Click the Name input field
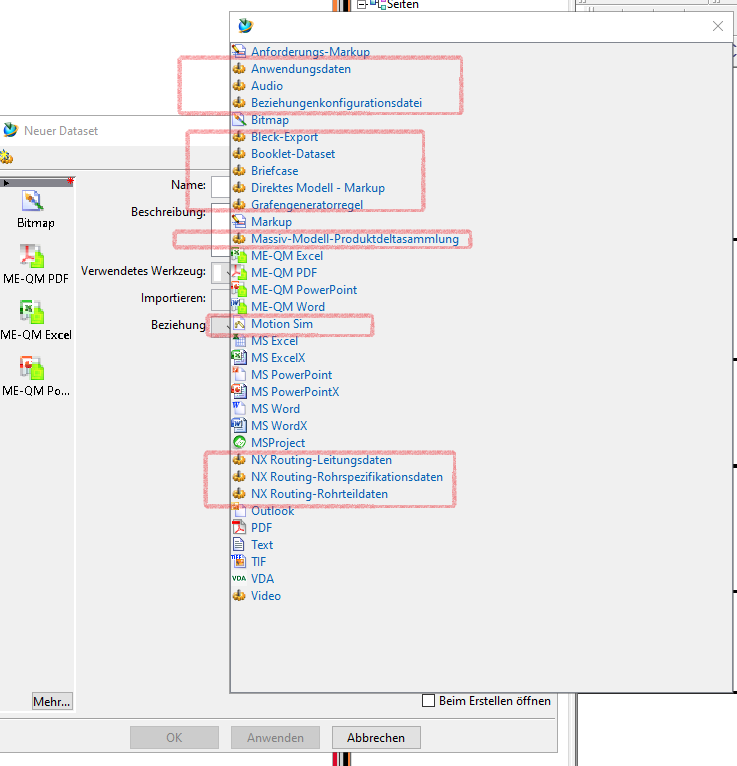The width and height of the screenshot is (737, 766). 221,187
